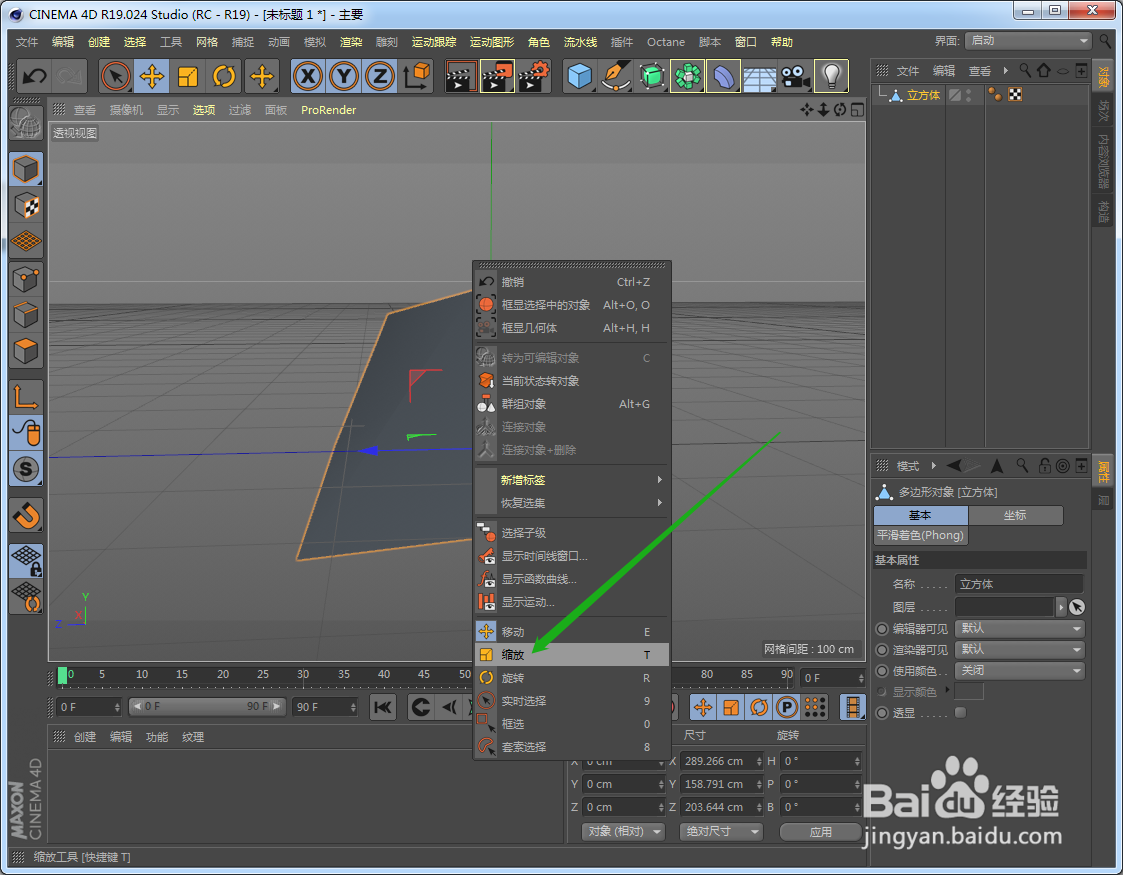Screen dimensions: 1123x875
Task: Add a Cube primitive from the toolbar
Action: [x=579, y=77]
